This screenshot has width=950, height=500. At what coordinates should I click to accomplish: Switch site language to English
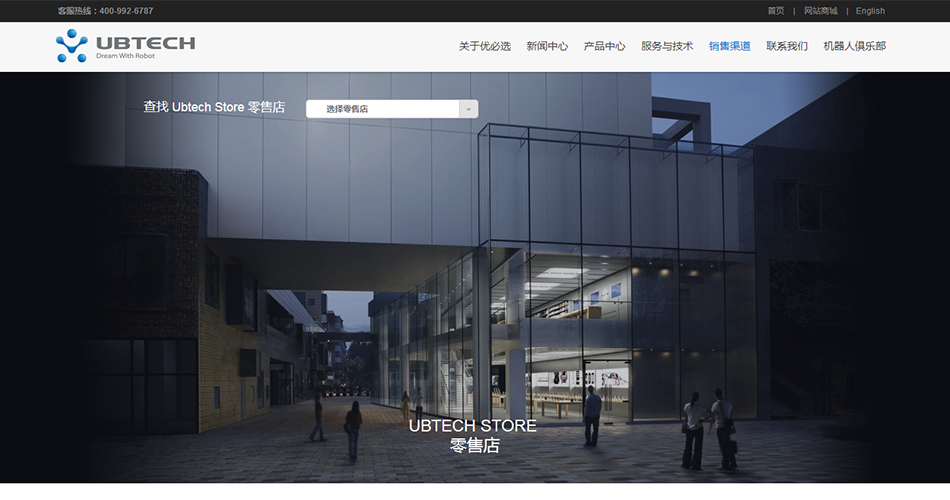(x=870, y=11)
